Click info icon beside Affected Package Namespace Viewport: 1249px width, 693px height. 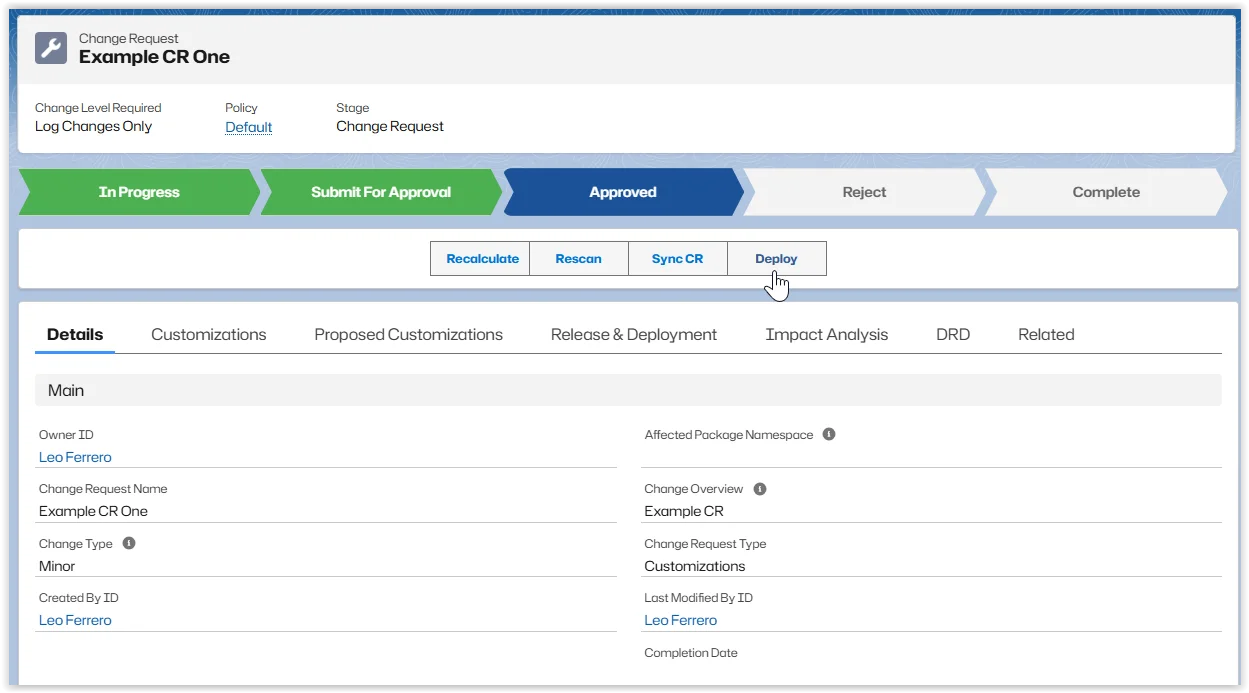829,434
